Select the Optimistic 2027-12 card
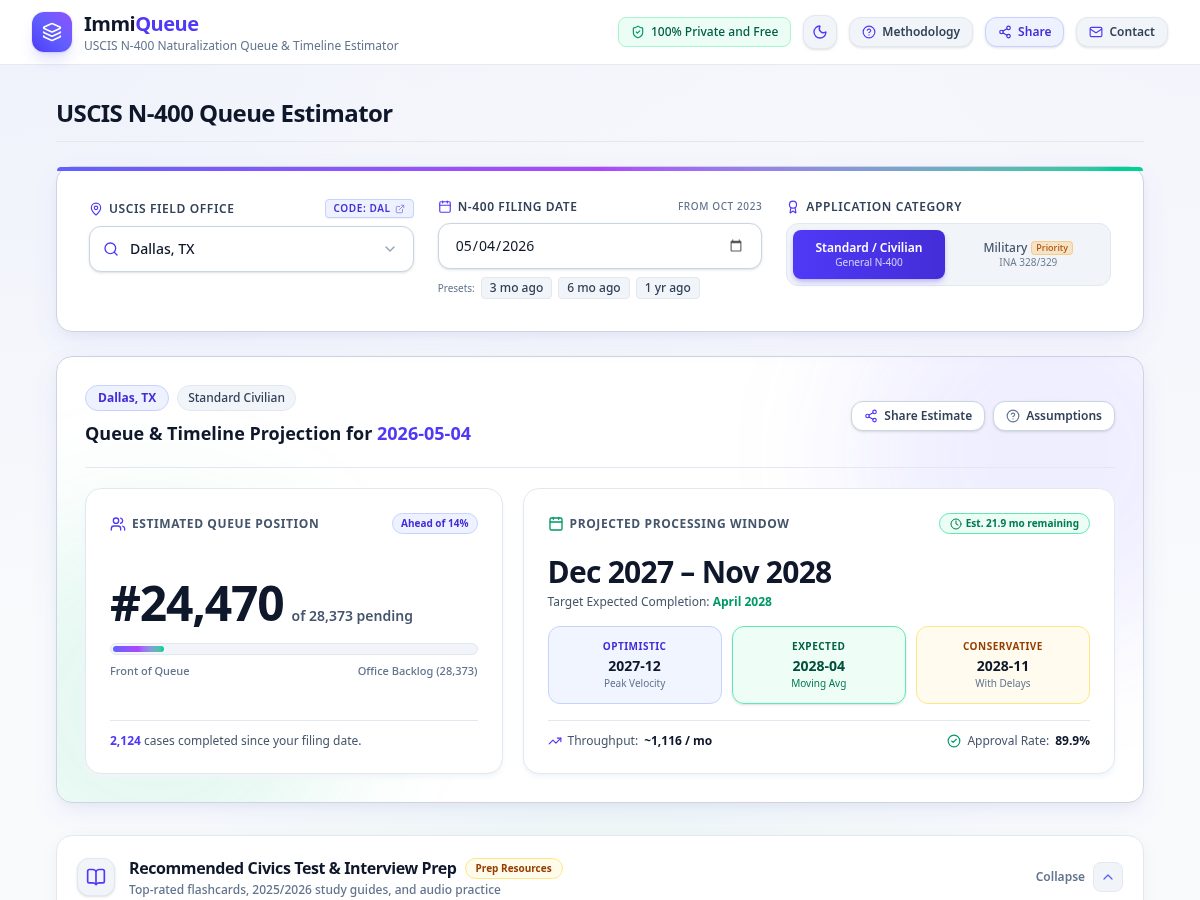 pos(634,665)
